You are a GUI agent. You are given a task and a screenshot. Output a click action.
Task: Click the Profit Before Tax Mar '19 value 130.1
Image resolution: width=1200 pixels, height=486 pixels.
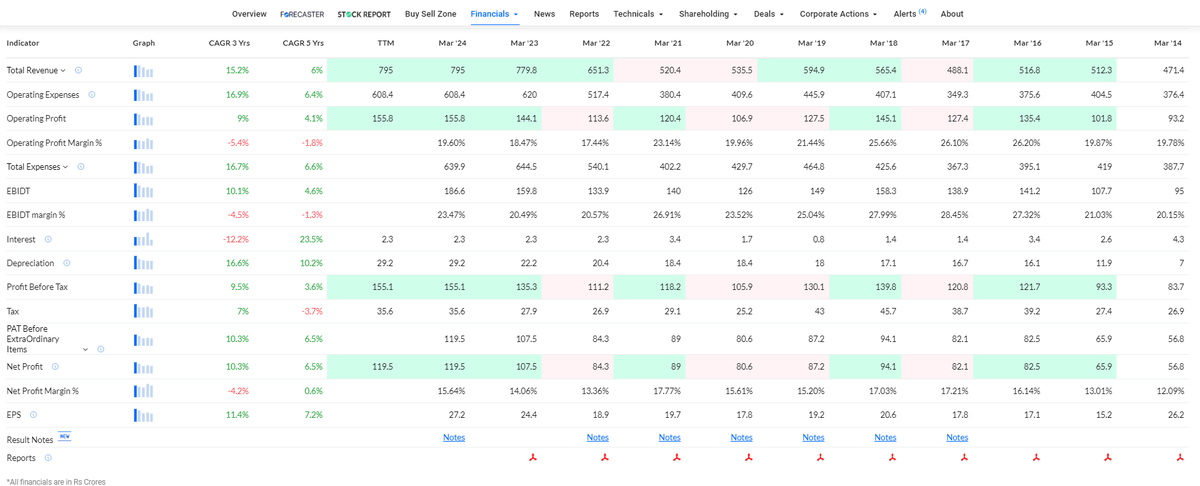[x=813, y=287]
